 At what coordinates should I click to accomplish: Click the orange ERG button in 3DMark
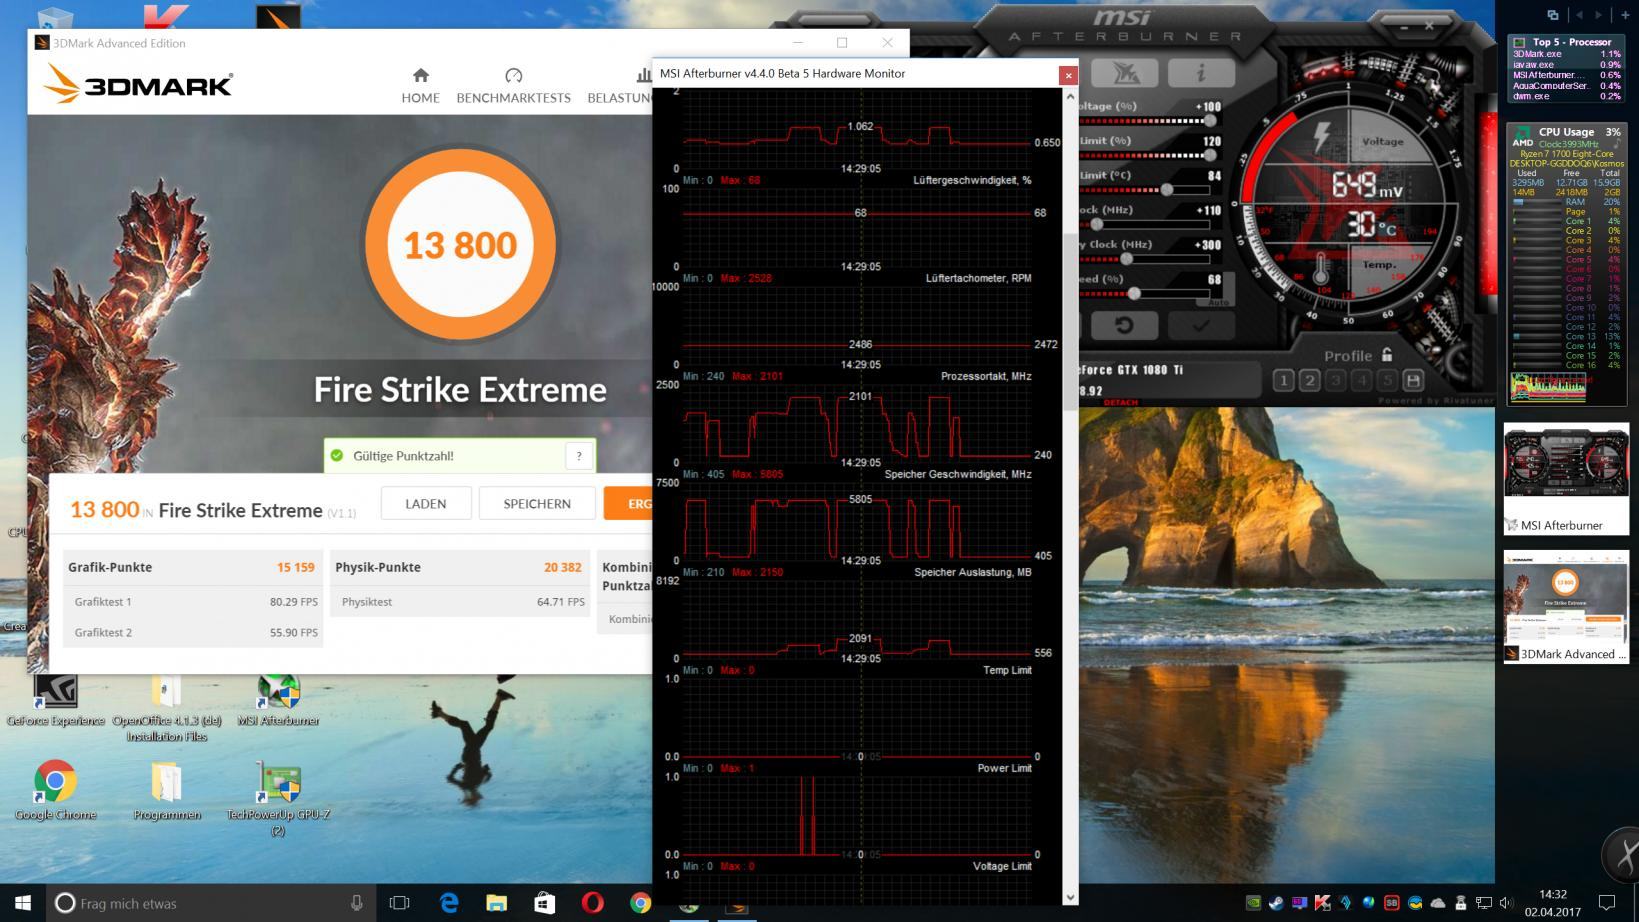coord(628,503)
